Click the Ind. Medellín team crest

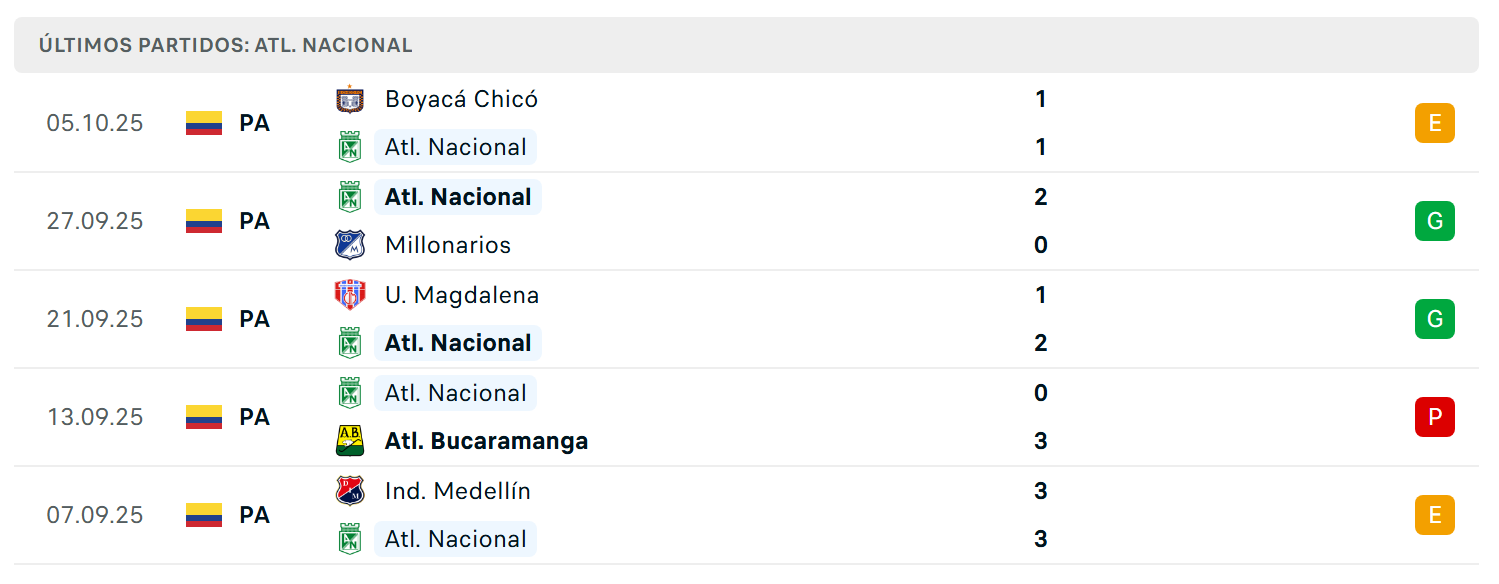[x=349, y=491]
